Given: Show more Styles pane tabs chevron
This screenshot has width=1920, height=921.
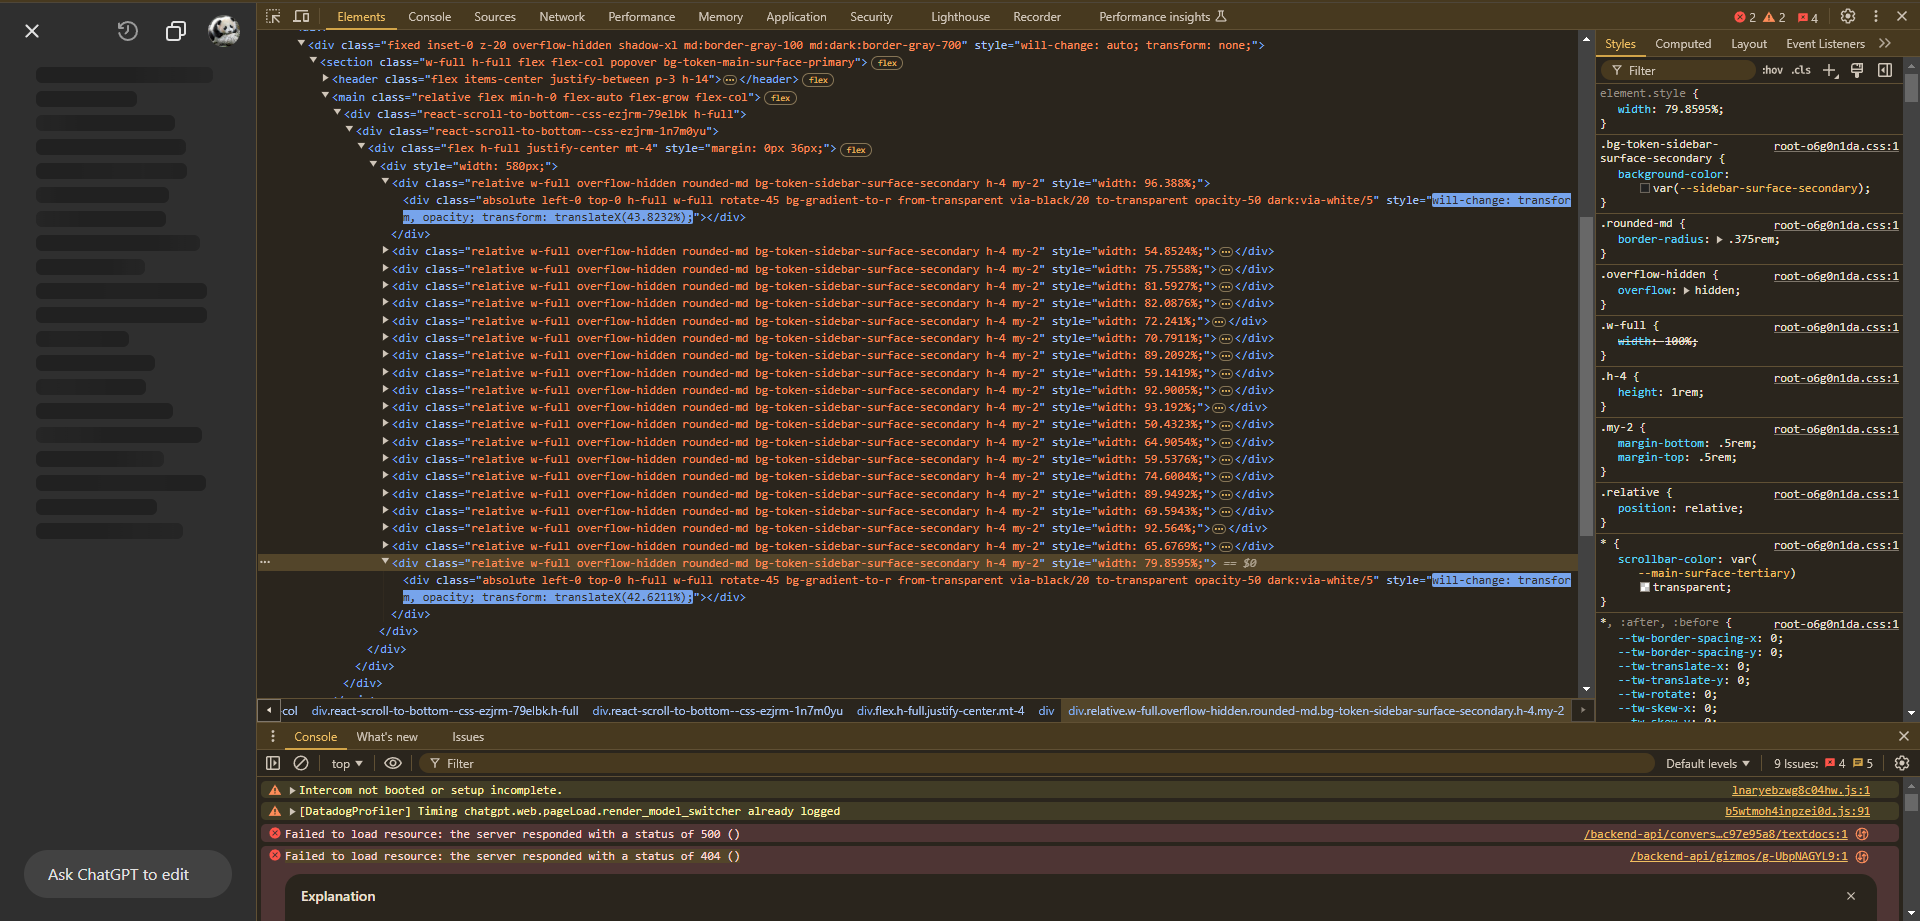Looking at the screenshot, I should (x=1885, y=43).
